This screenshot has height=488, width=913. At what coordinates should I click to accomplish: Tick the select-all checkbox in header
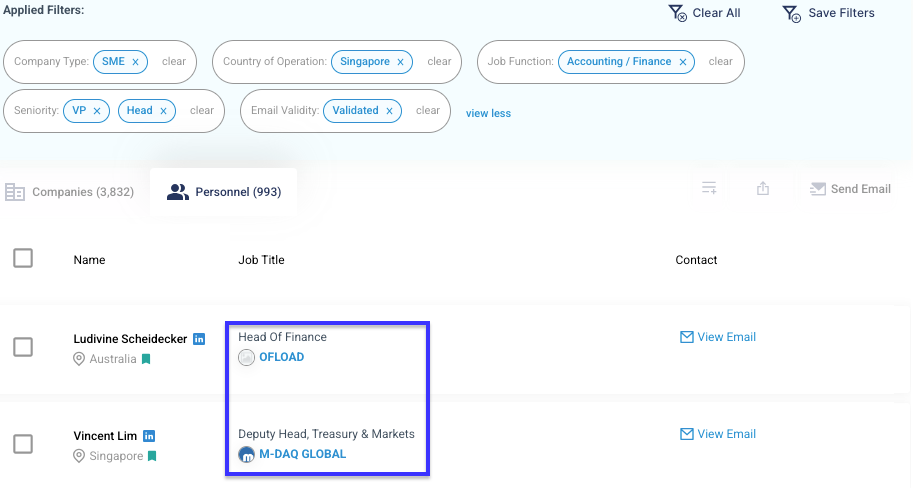click(x=23, y=258)
